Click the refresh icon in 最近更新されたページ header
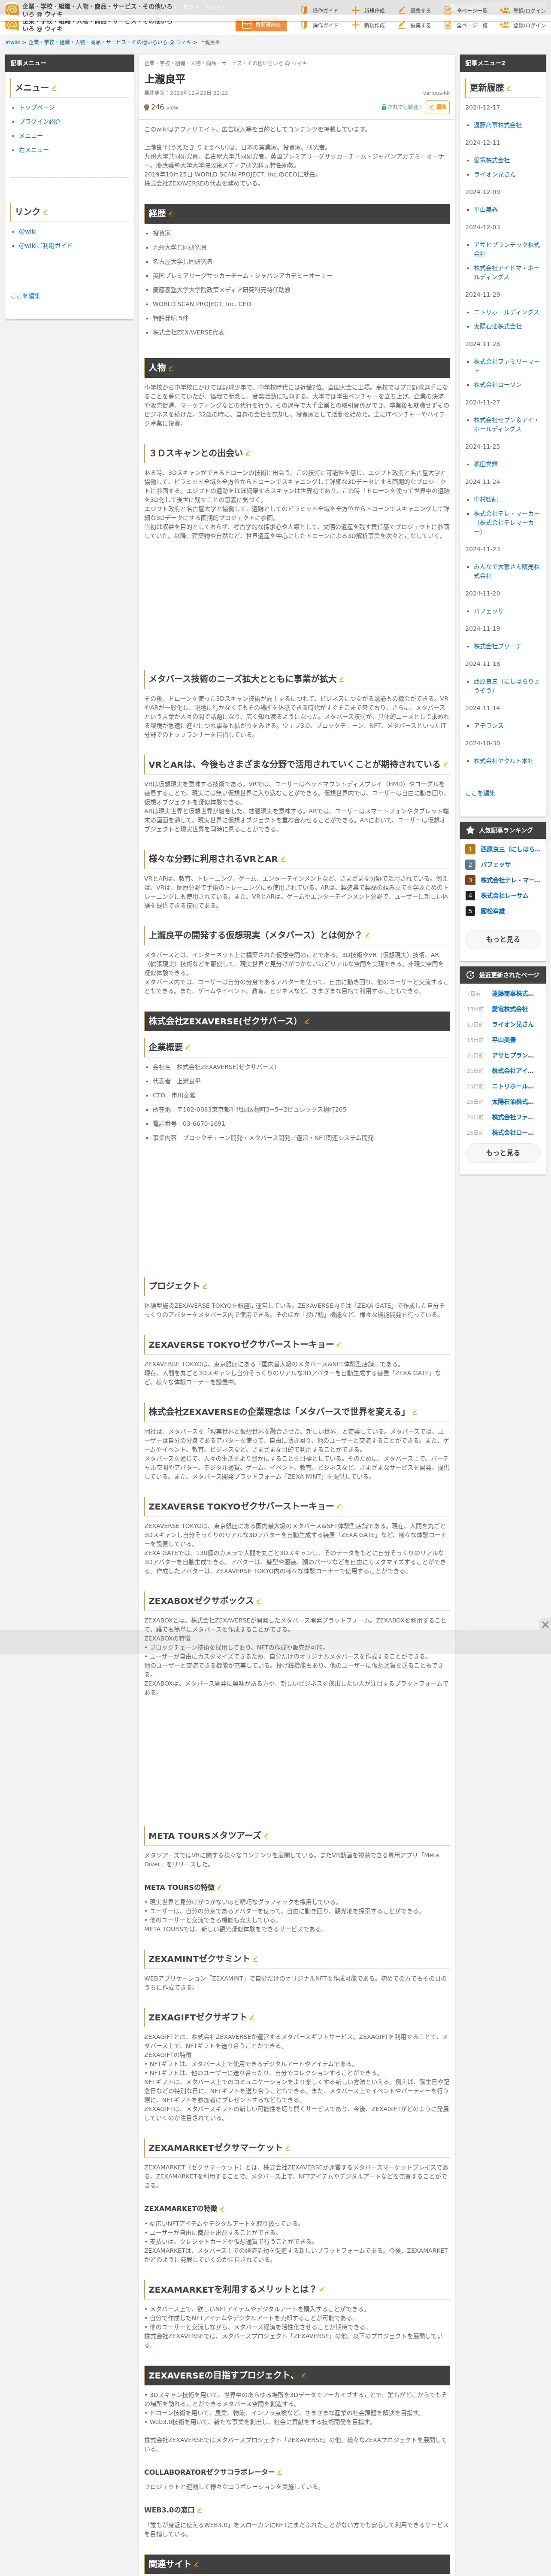551x2576 pixels. [x=470, y=974]
